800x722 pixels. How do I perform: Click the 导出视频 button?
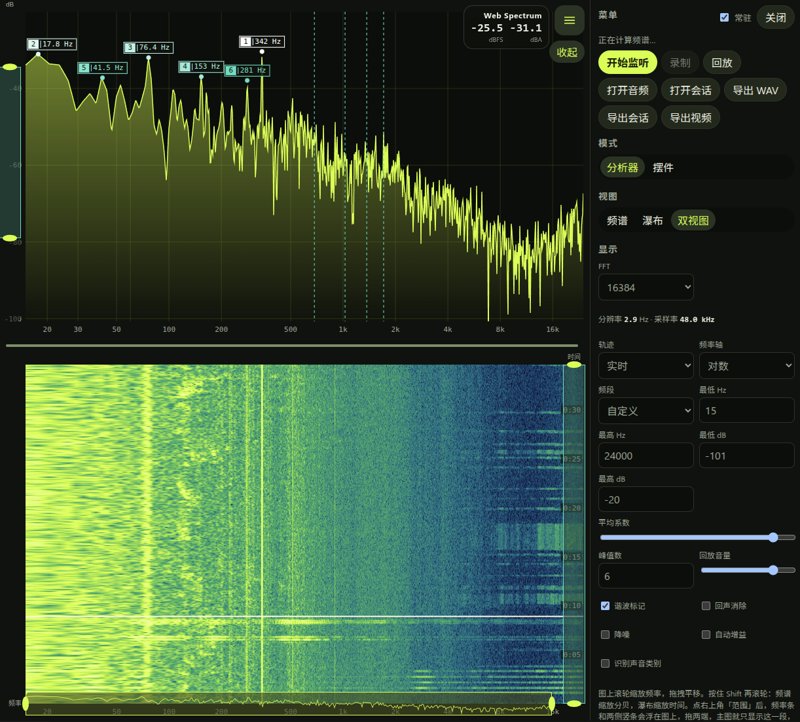click(690, 118)
